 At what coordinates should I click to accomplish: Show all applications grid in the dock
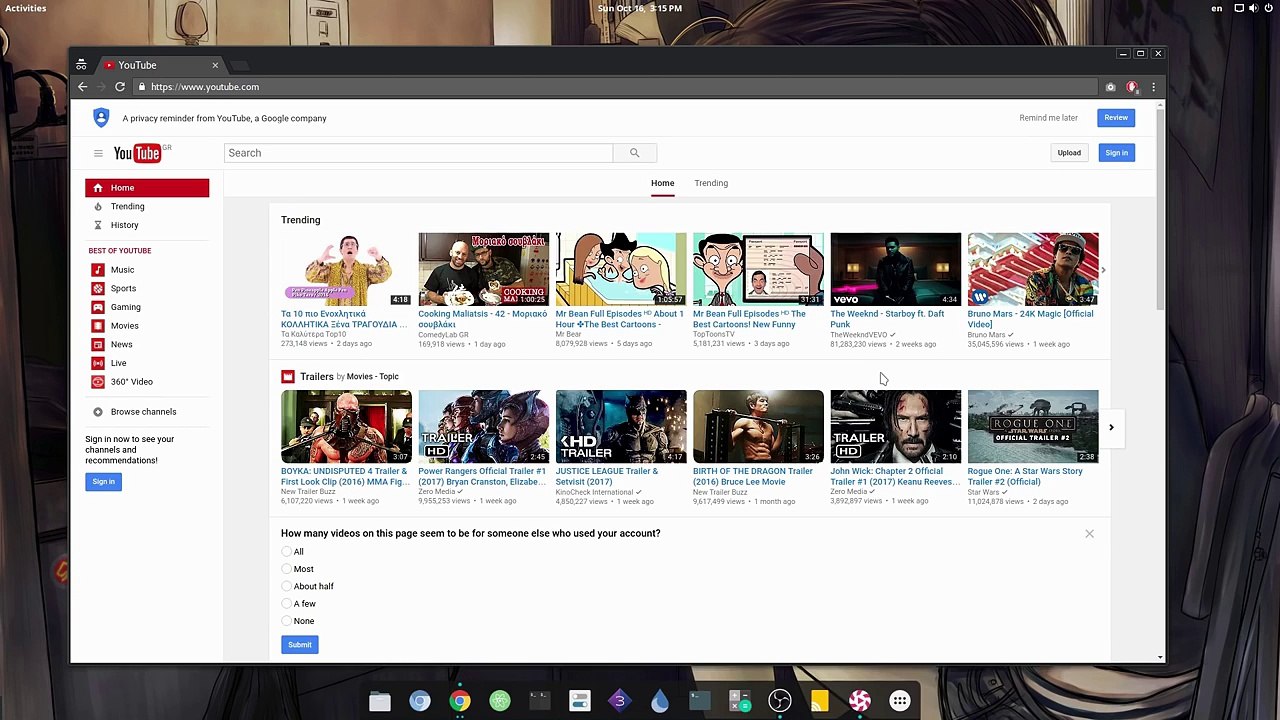[x=900, y=701]
